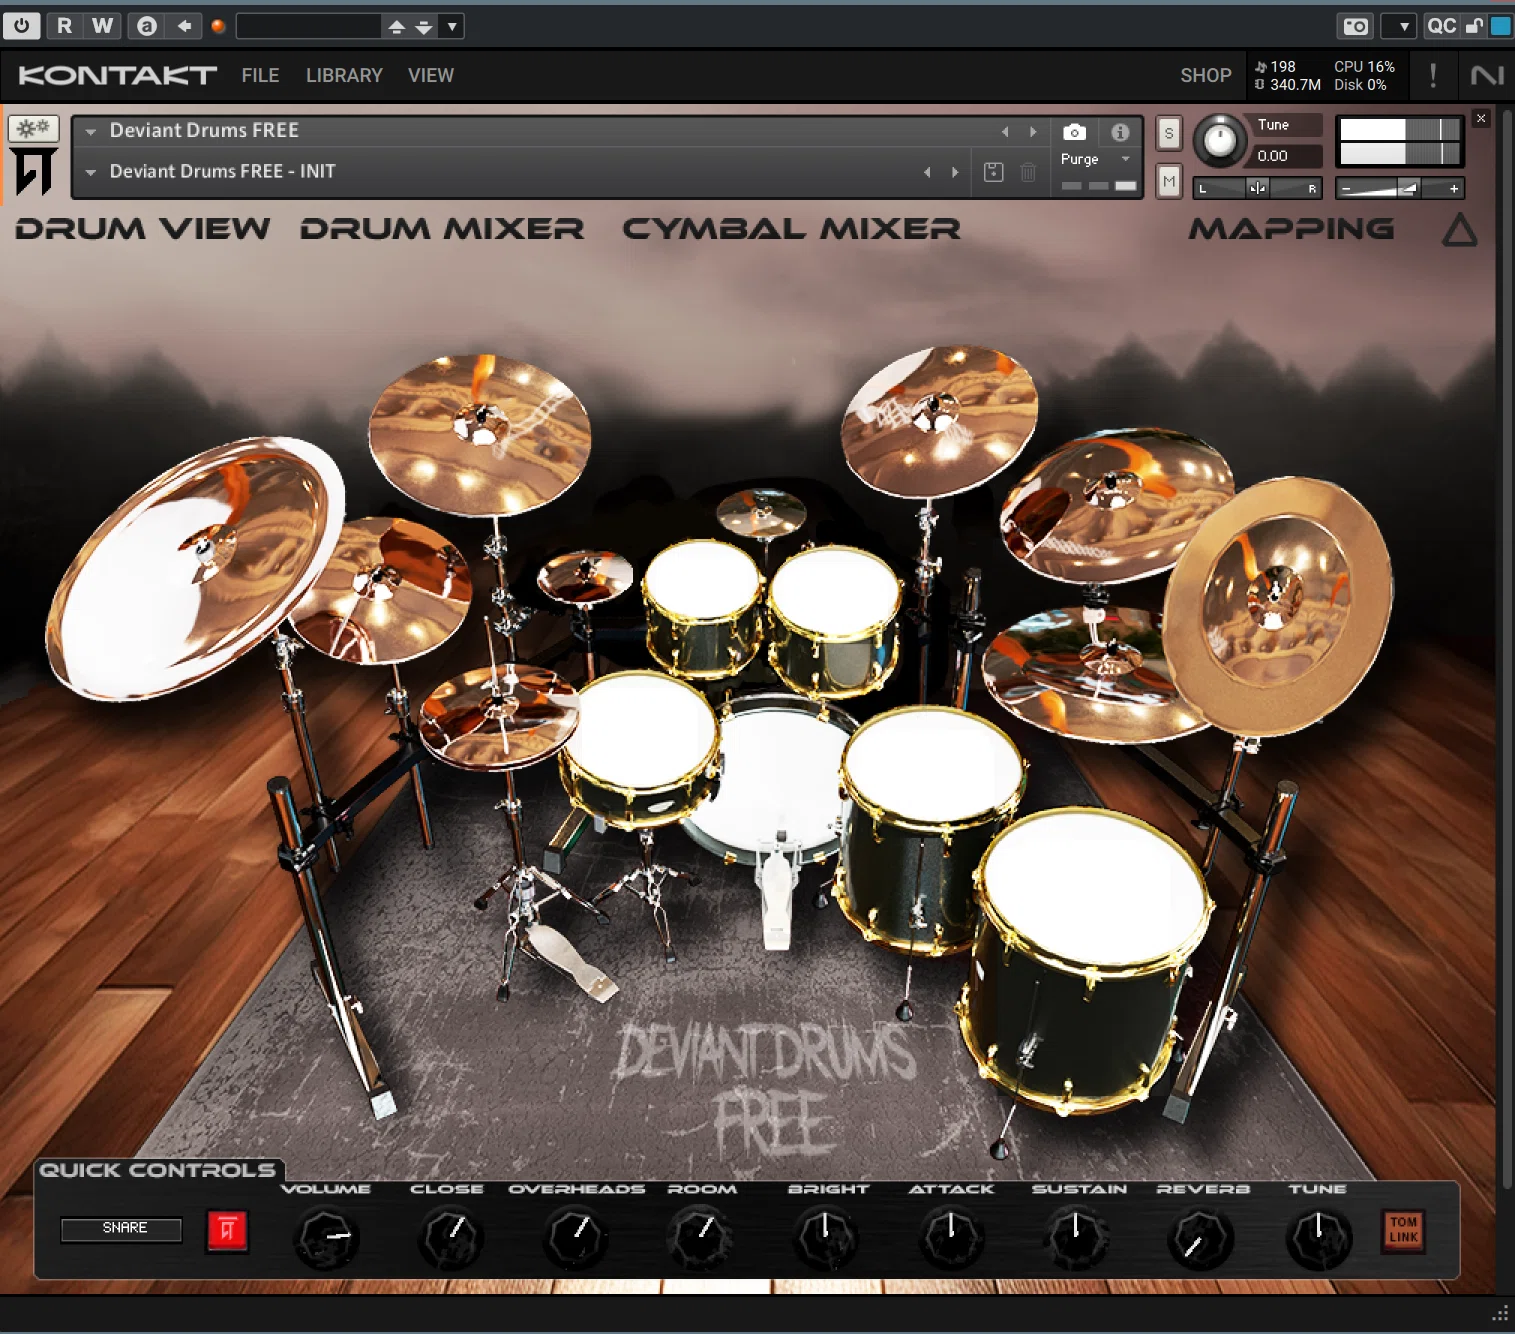Viewport: 1515px width, 1334px height.
Task: Click the REVERB knob
Action: coord(1200,1237)
